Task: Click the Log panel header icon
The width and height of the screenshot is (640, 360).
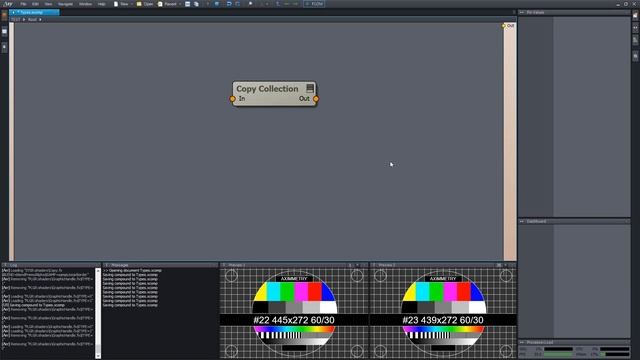Action: pyautogui.click(x=5, y=265)
